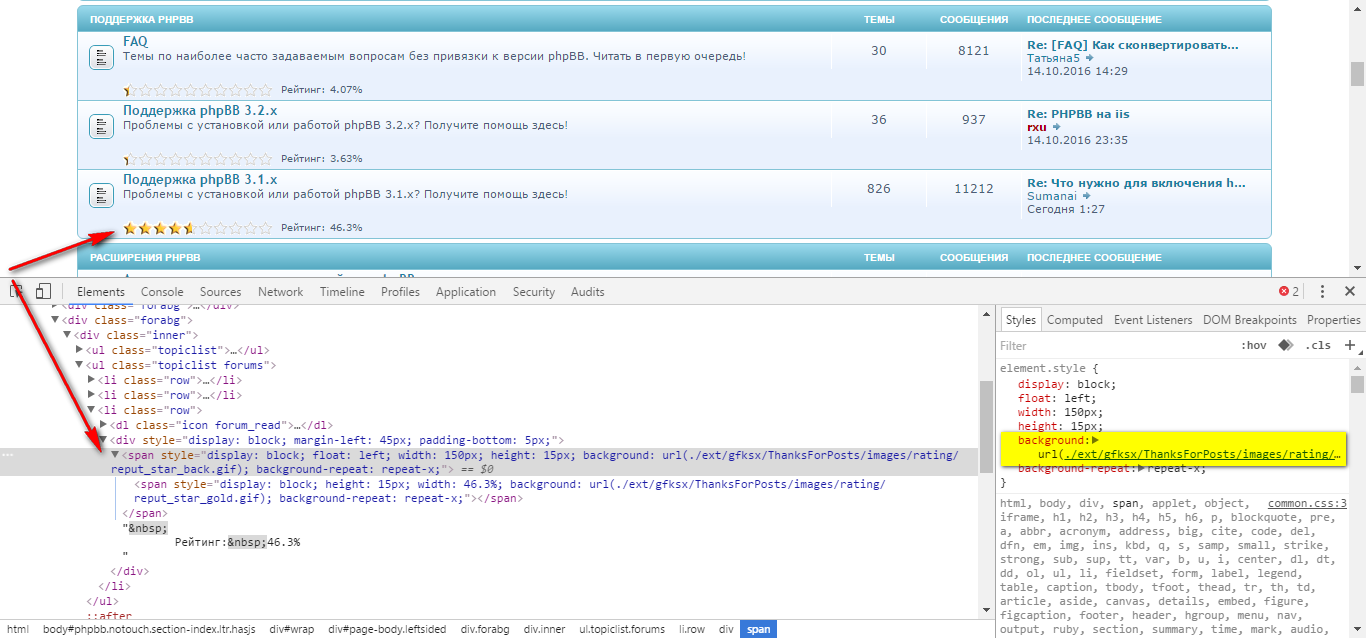Open Sumanai's user profile link
Screen dimensions: 1366x638
[1052, 196]
